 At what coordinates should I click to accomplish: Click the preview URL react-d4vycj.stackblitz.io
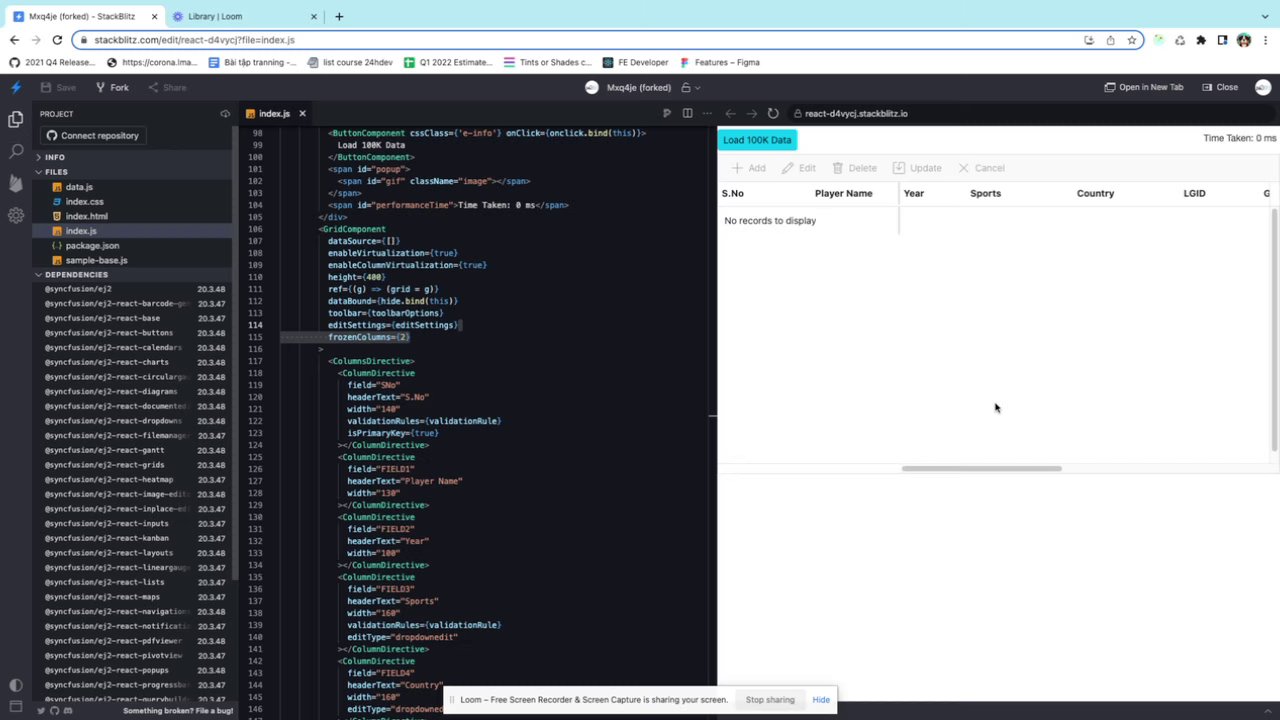coord(856,113)
